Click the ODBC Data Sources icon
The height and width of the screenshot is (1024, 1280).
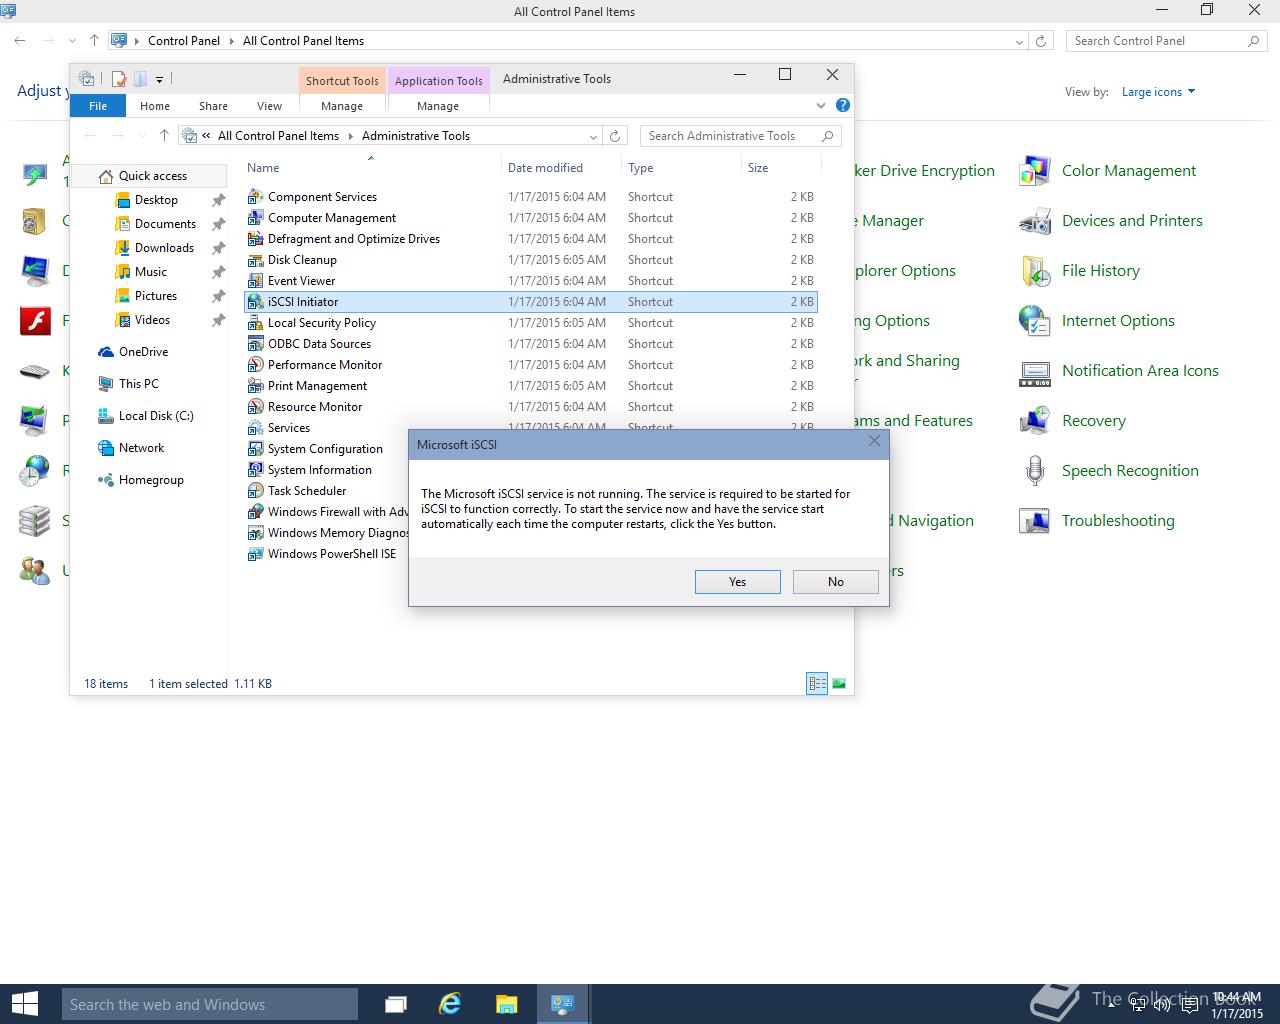255,344
